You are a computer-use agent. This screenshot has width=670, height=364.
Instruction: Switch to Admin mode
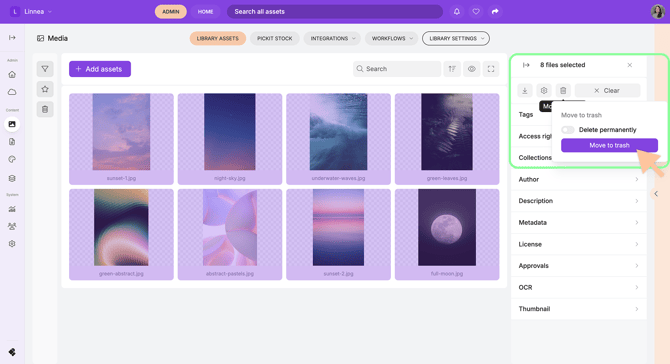tap(171, 12)
